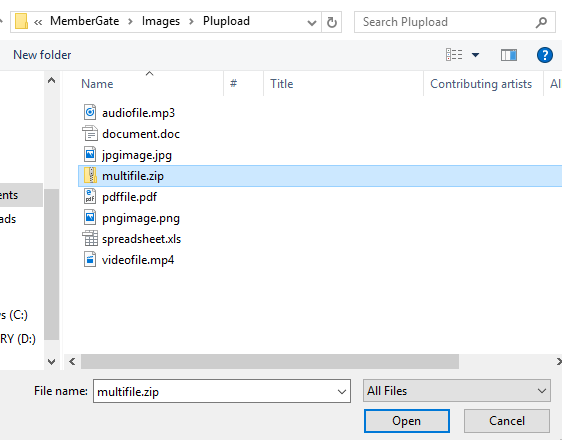Click the Open button
The height and width of the screenshot is (440, 562).
(406, 421)
